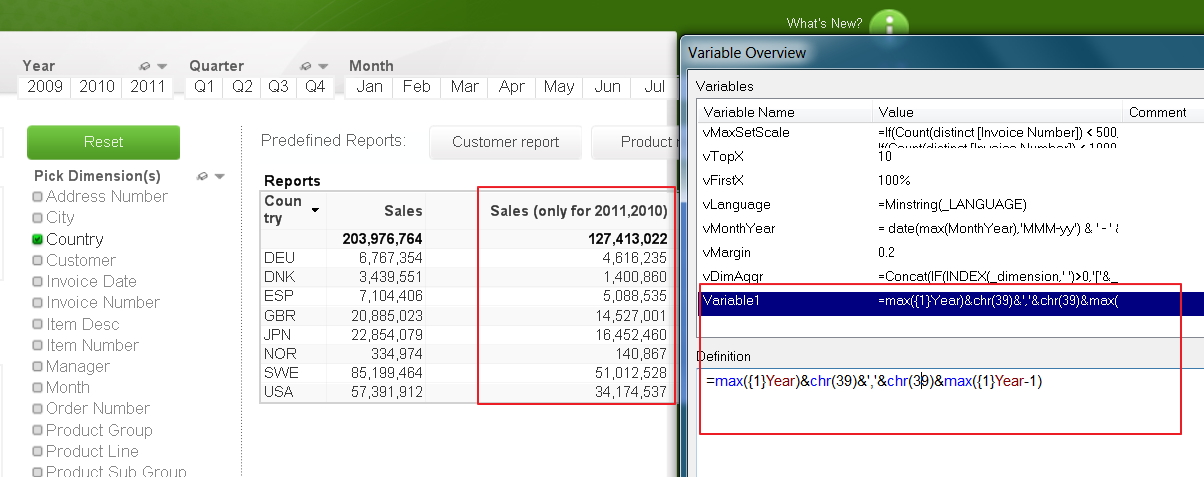Select Q3 in the Quarter filter
The image size is (1204, 477).
pos(278,87)
